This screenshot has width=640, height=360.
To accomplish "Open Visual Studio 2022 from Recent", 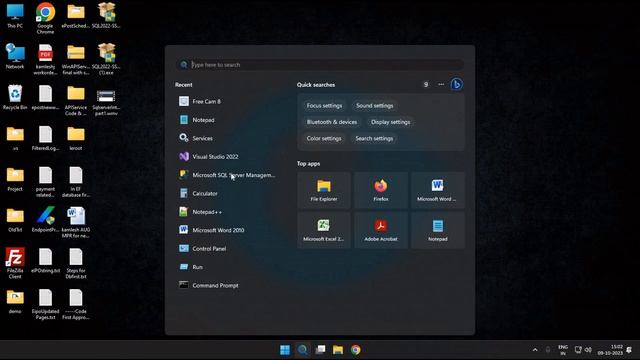I will pos(227,156).
